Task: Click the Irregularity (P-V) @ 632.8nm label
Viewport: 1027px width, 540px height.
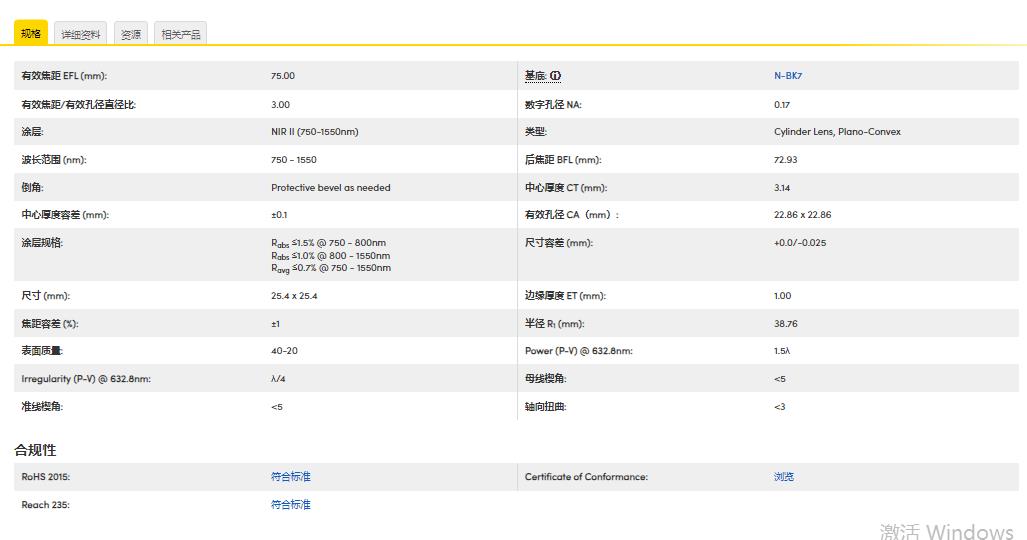Action: [x=86, y=379]
